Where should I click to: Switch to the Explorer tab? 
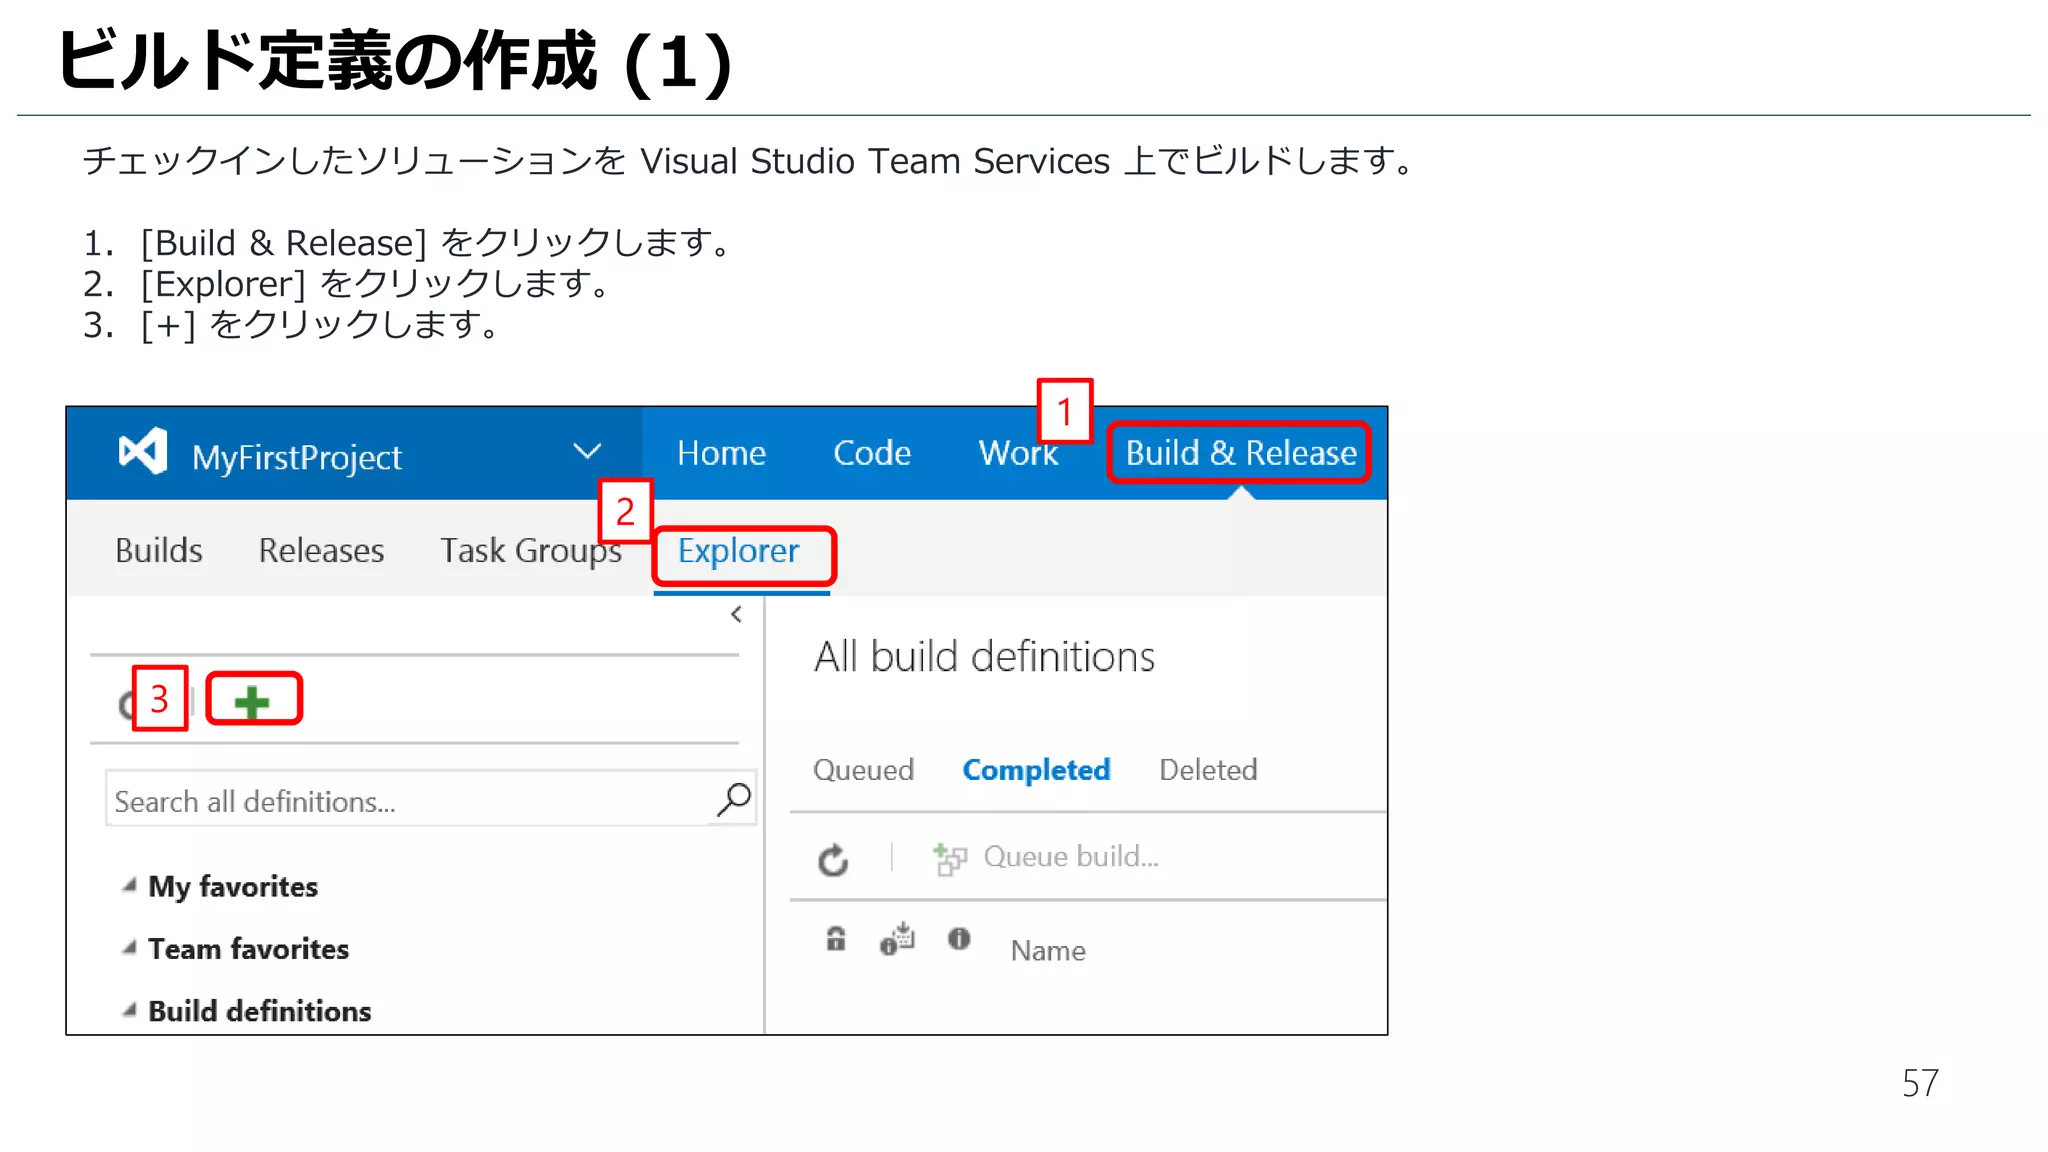click(739, 551)
